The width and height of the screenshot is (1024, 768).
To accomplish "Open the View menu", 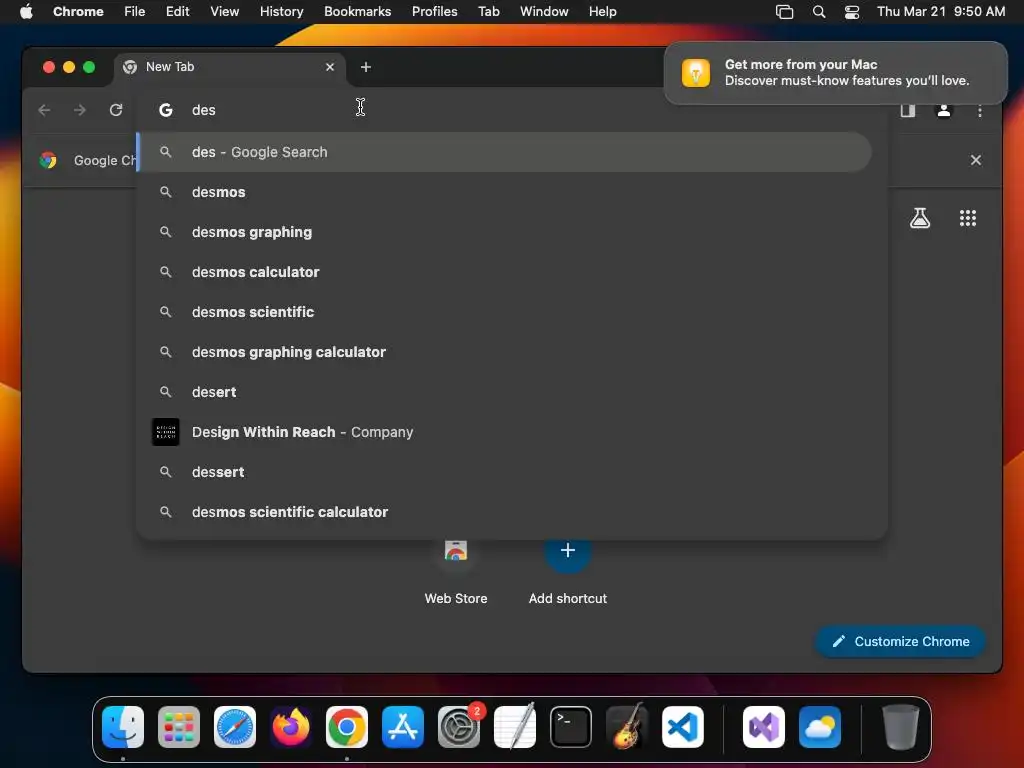I will click(225, 12).
